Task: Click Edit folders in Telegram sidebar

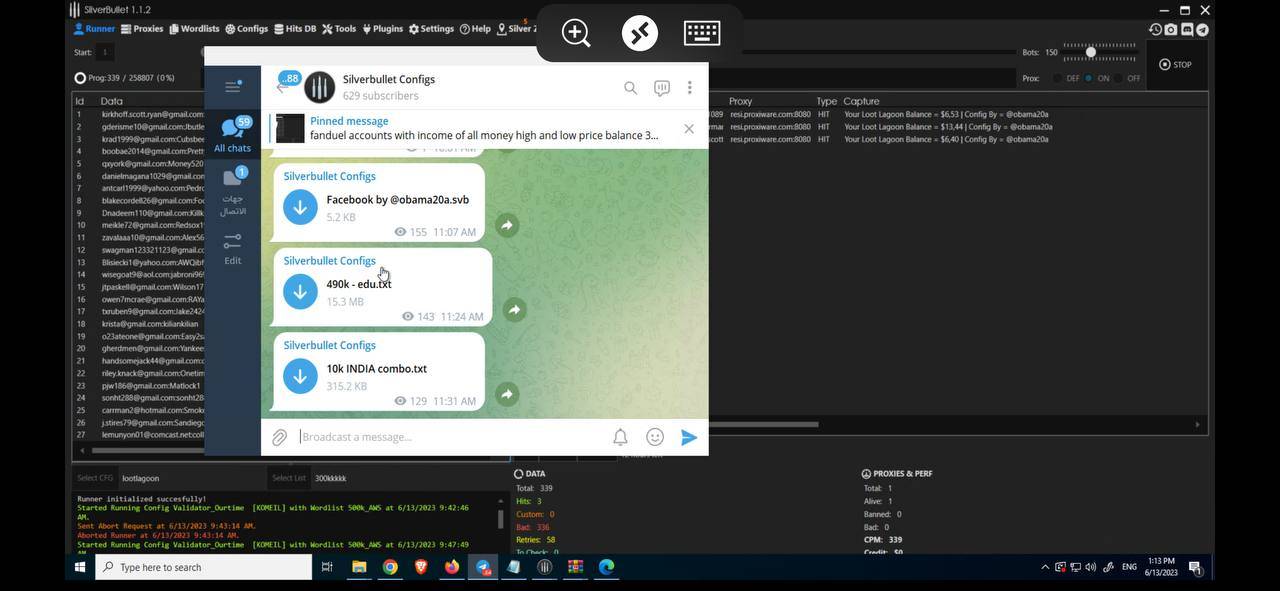Action: tap(232, 248)
